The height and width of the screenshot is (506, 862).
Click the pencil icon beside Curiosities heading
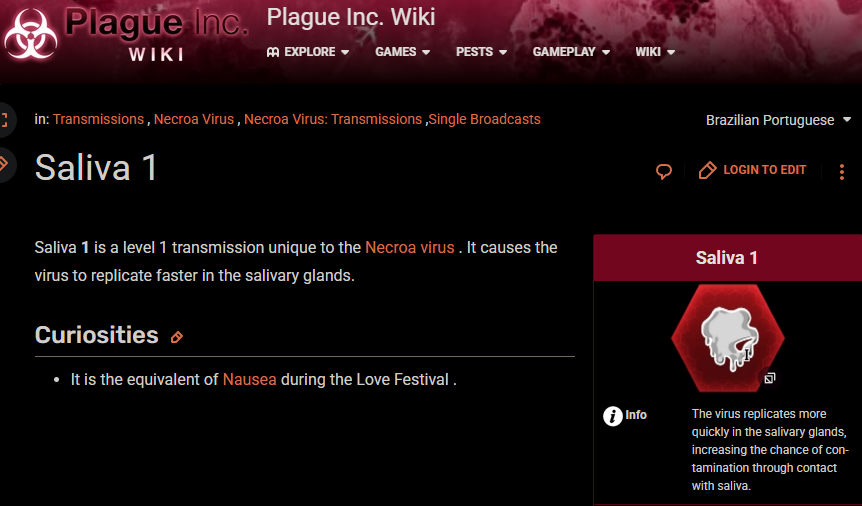click(x=177, y=337)
